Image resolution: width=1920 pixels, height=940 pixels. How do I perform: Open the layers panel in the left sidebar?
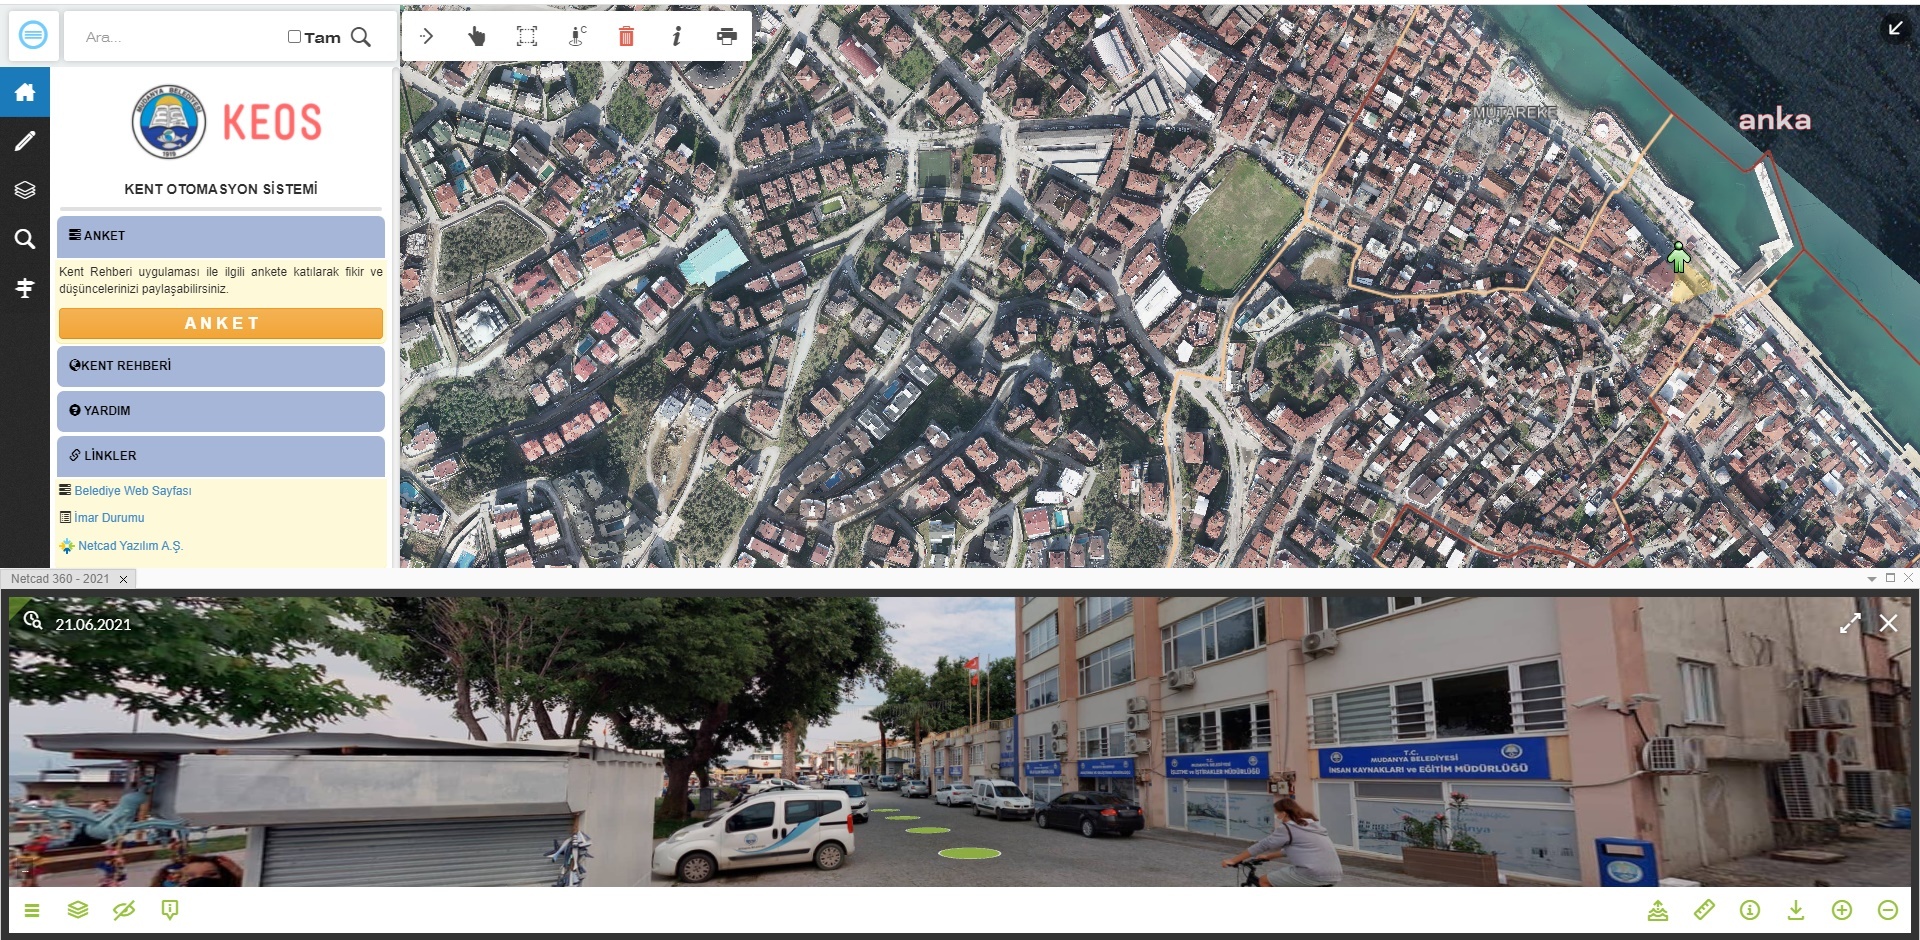pos(25,189)
